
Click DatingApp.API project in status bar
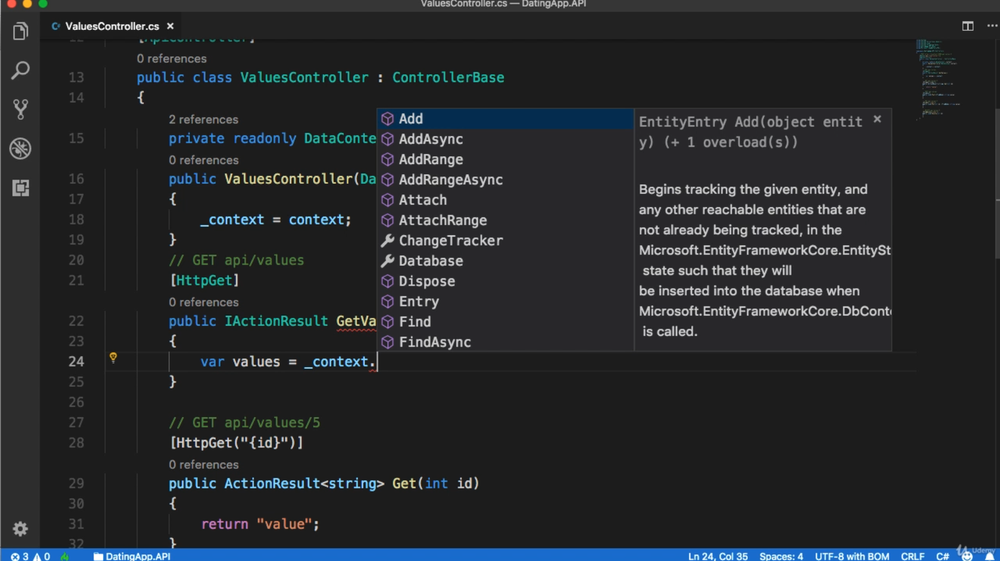[x=132, y=556]
